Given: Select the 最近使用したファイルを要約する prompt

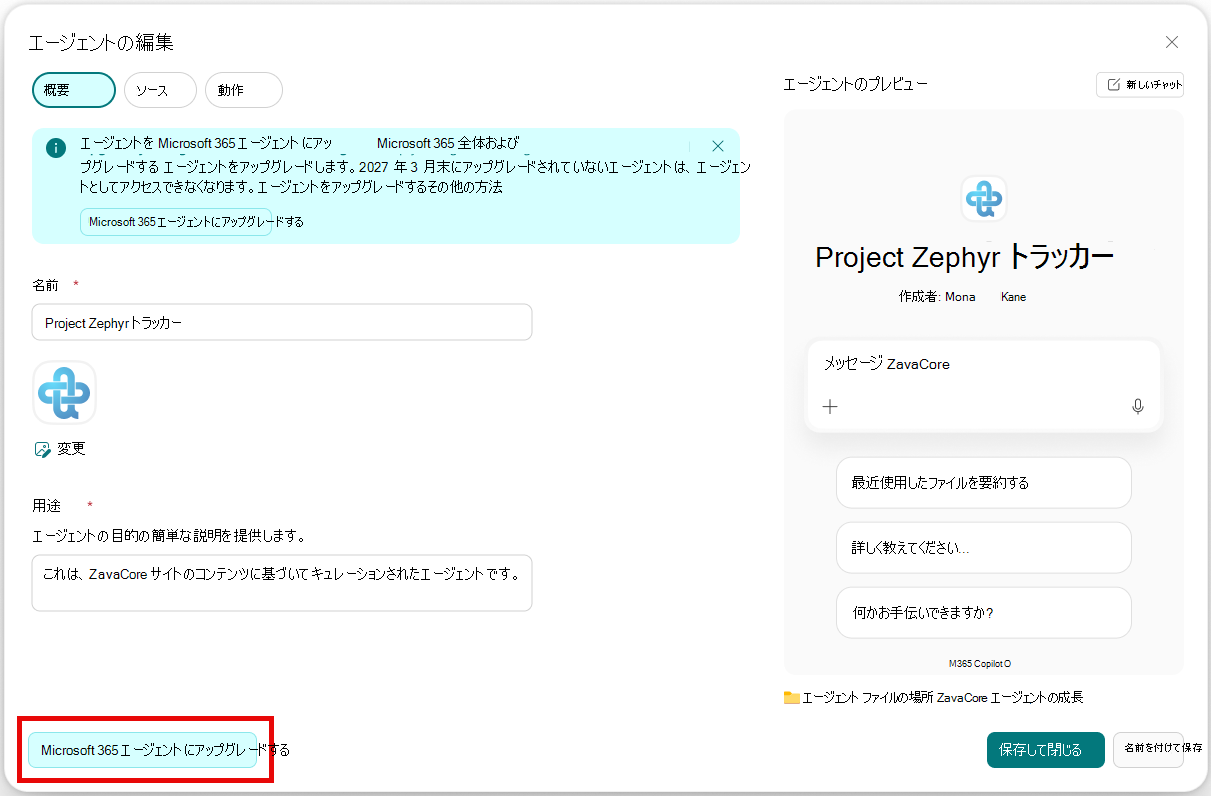Looking at the screenshot, I should (984, 483).
